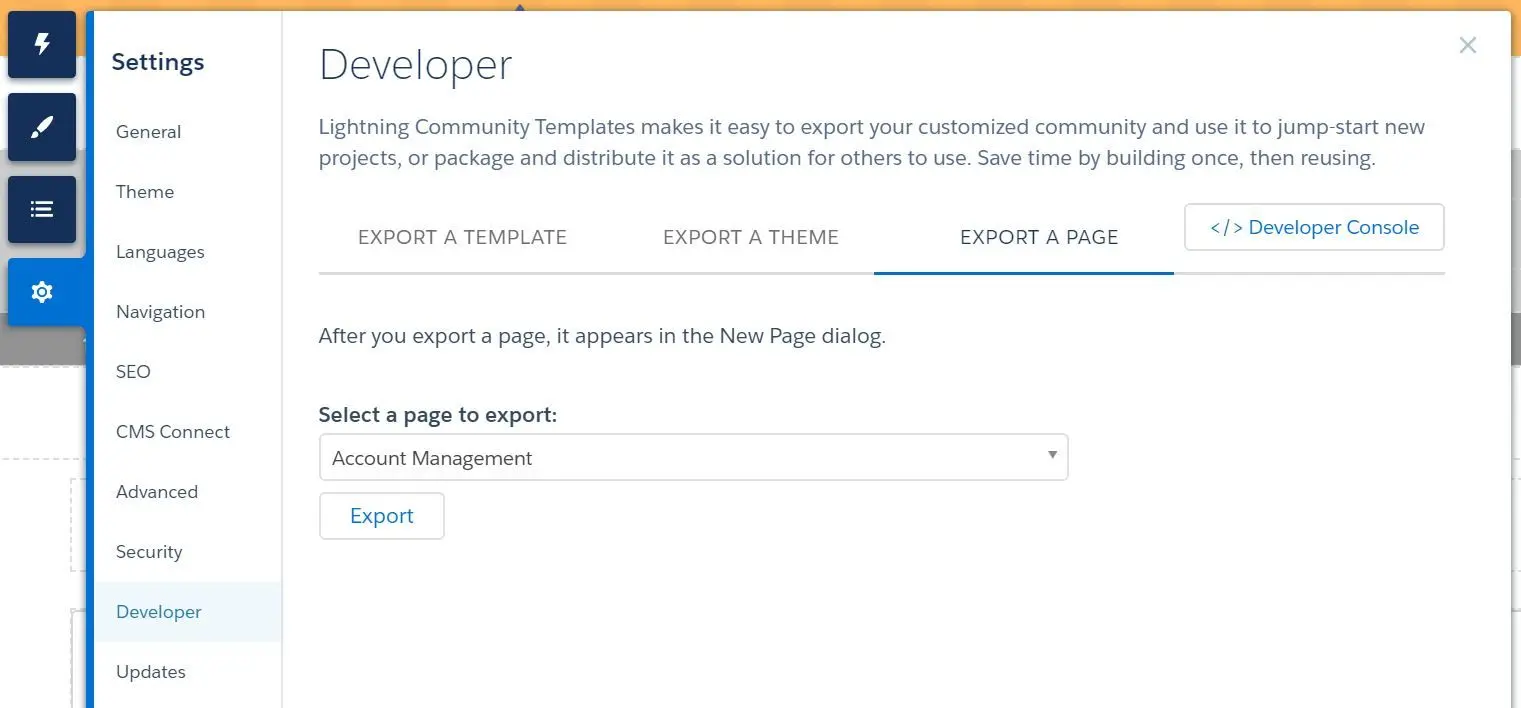This screenshot has height=708, width=1521.
Task: Click the Export button
Action: (381, 516)
